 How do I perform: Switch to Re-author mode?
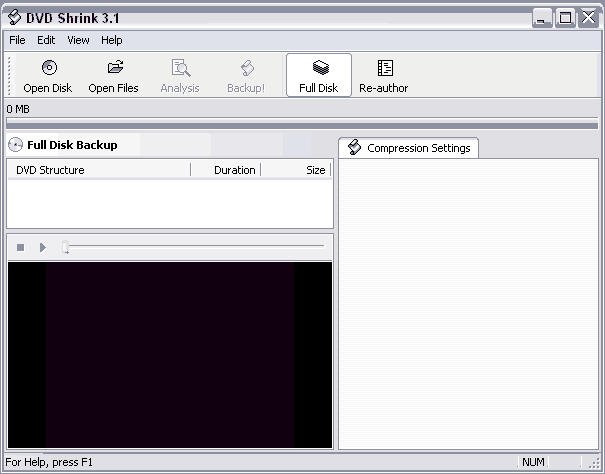384,76
